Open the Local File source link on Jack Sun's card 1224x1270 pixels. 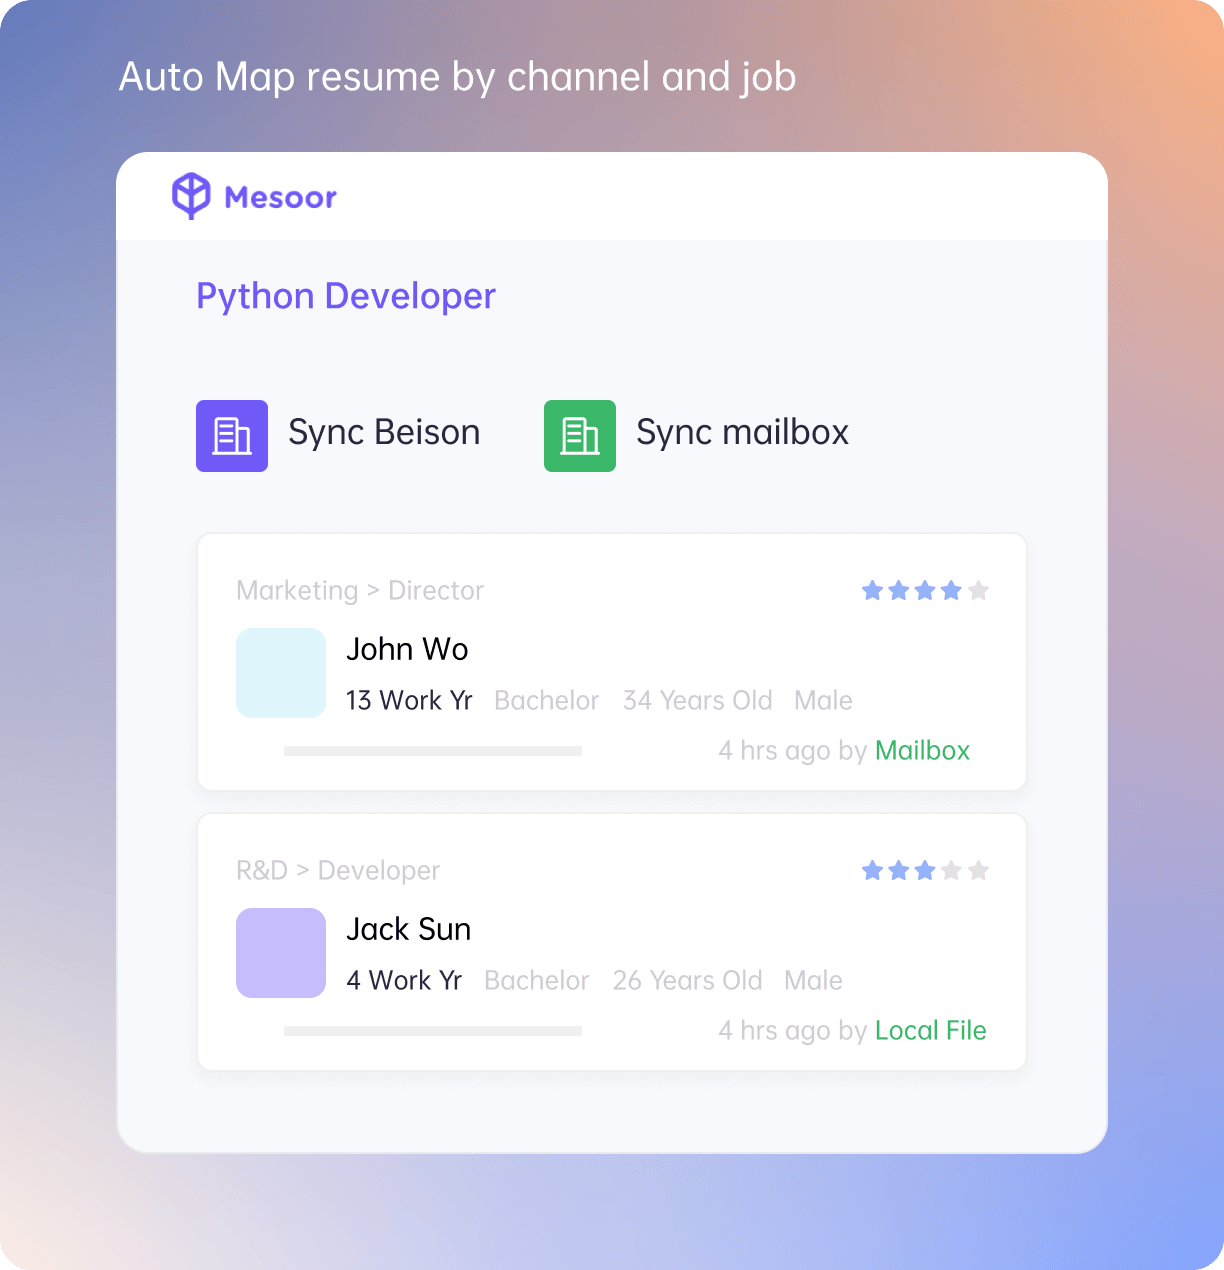pyautogui.click(x=930, y=1031)
